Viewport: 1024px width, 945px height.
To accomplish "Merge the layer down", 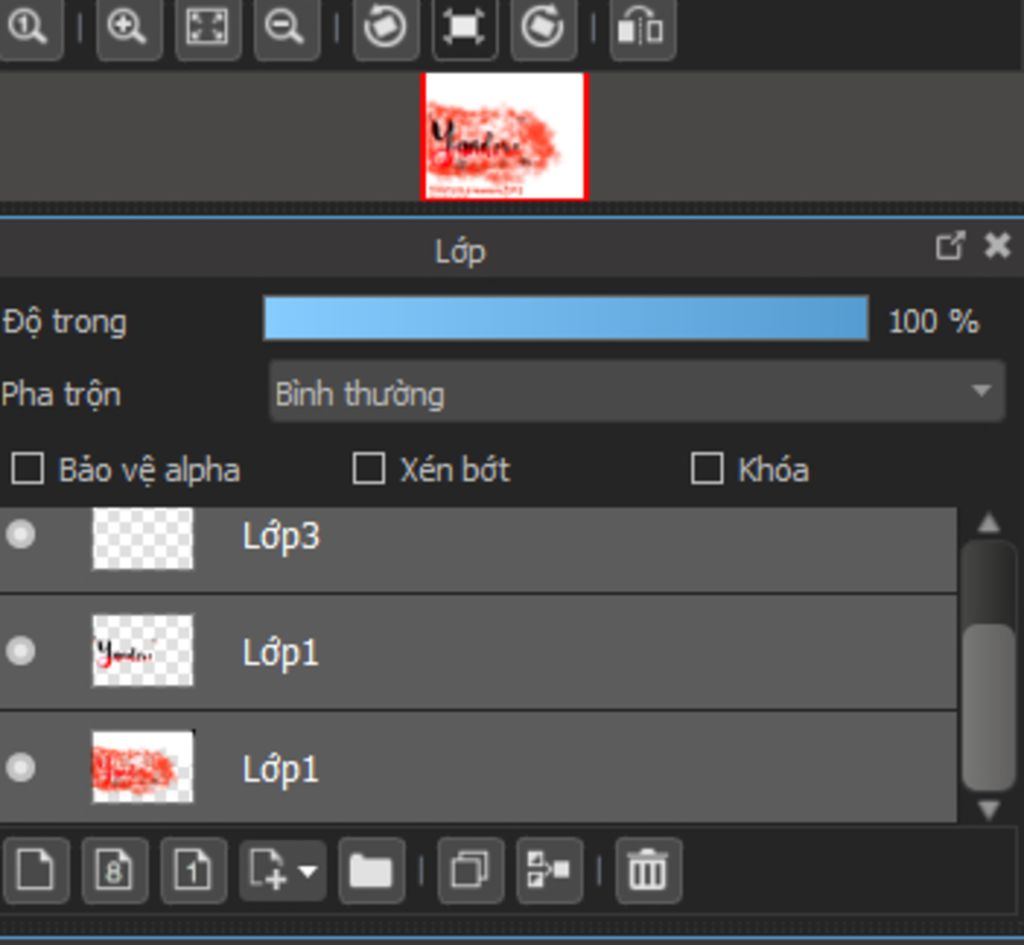I will click(x=549, y=870).
